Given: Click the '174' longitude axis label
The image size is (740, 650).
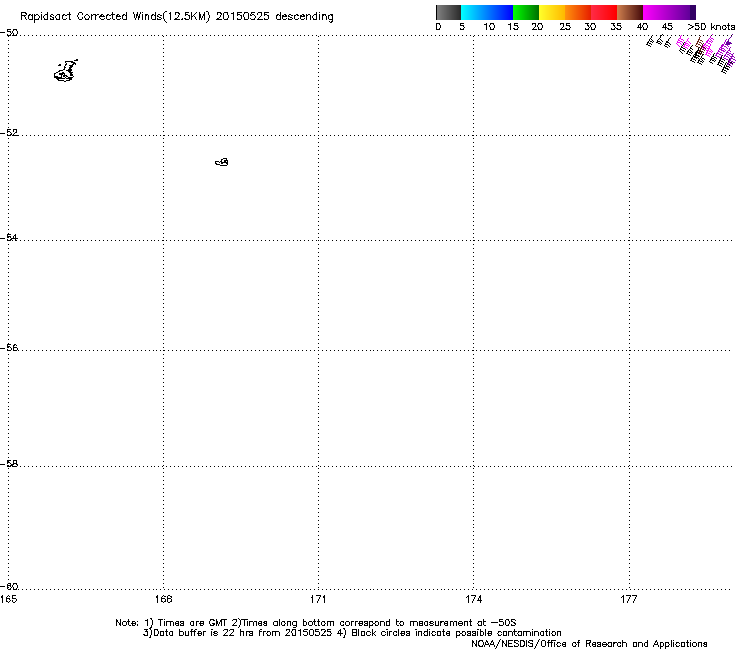Looking at the screenshot, I should (x=473, y=599).
